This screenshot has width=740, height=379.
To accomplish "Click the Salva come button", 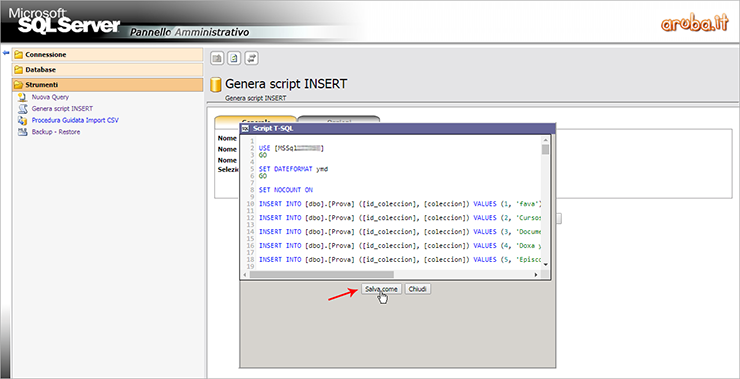I will click(381, 289).
